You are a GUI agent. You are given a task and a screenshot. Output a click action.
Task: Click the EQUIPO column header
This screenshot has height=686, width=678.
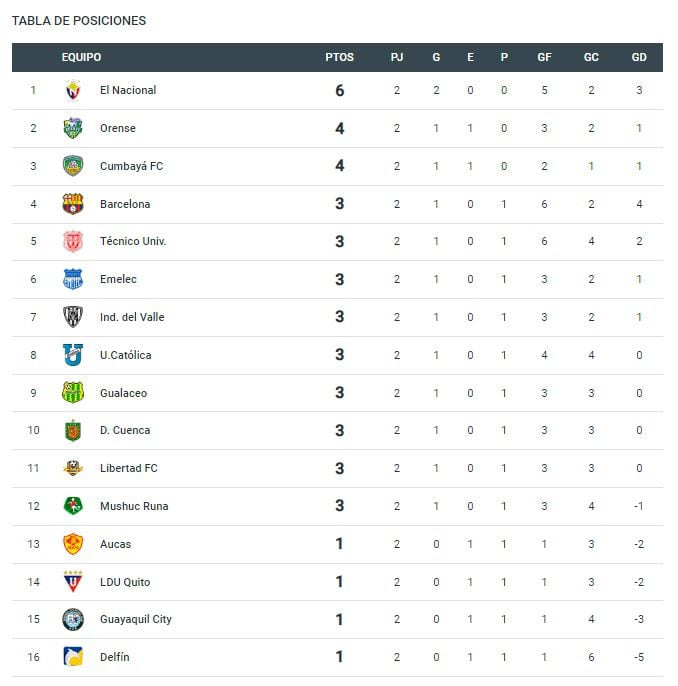81,57
